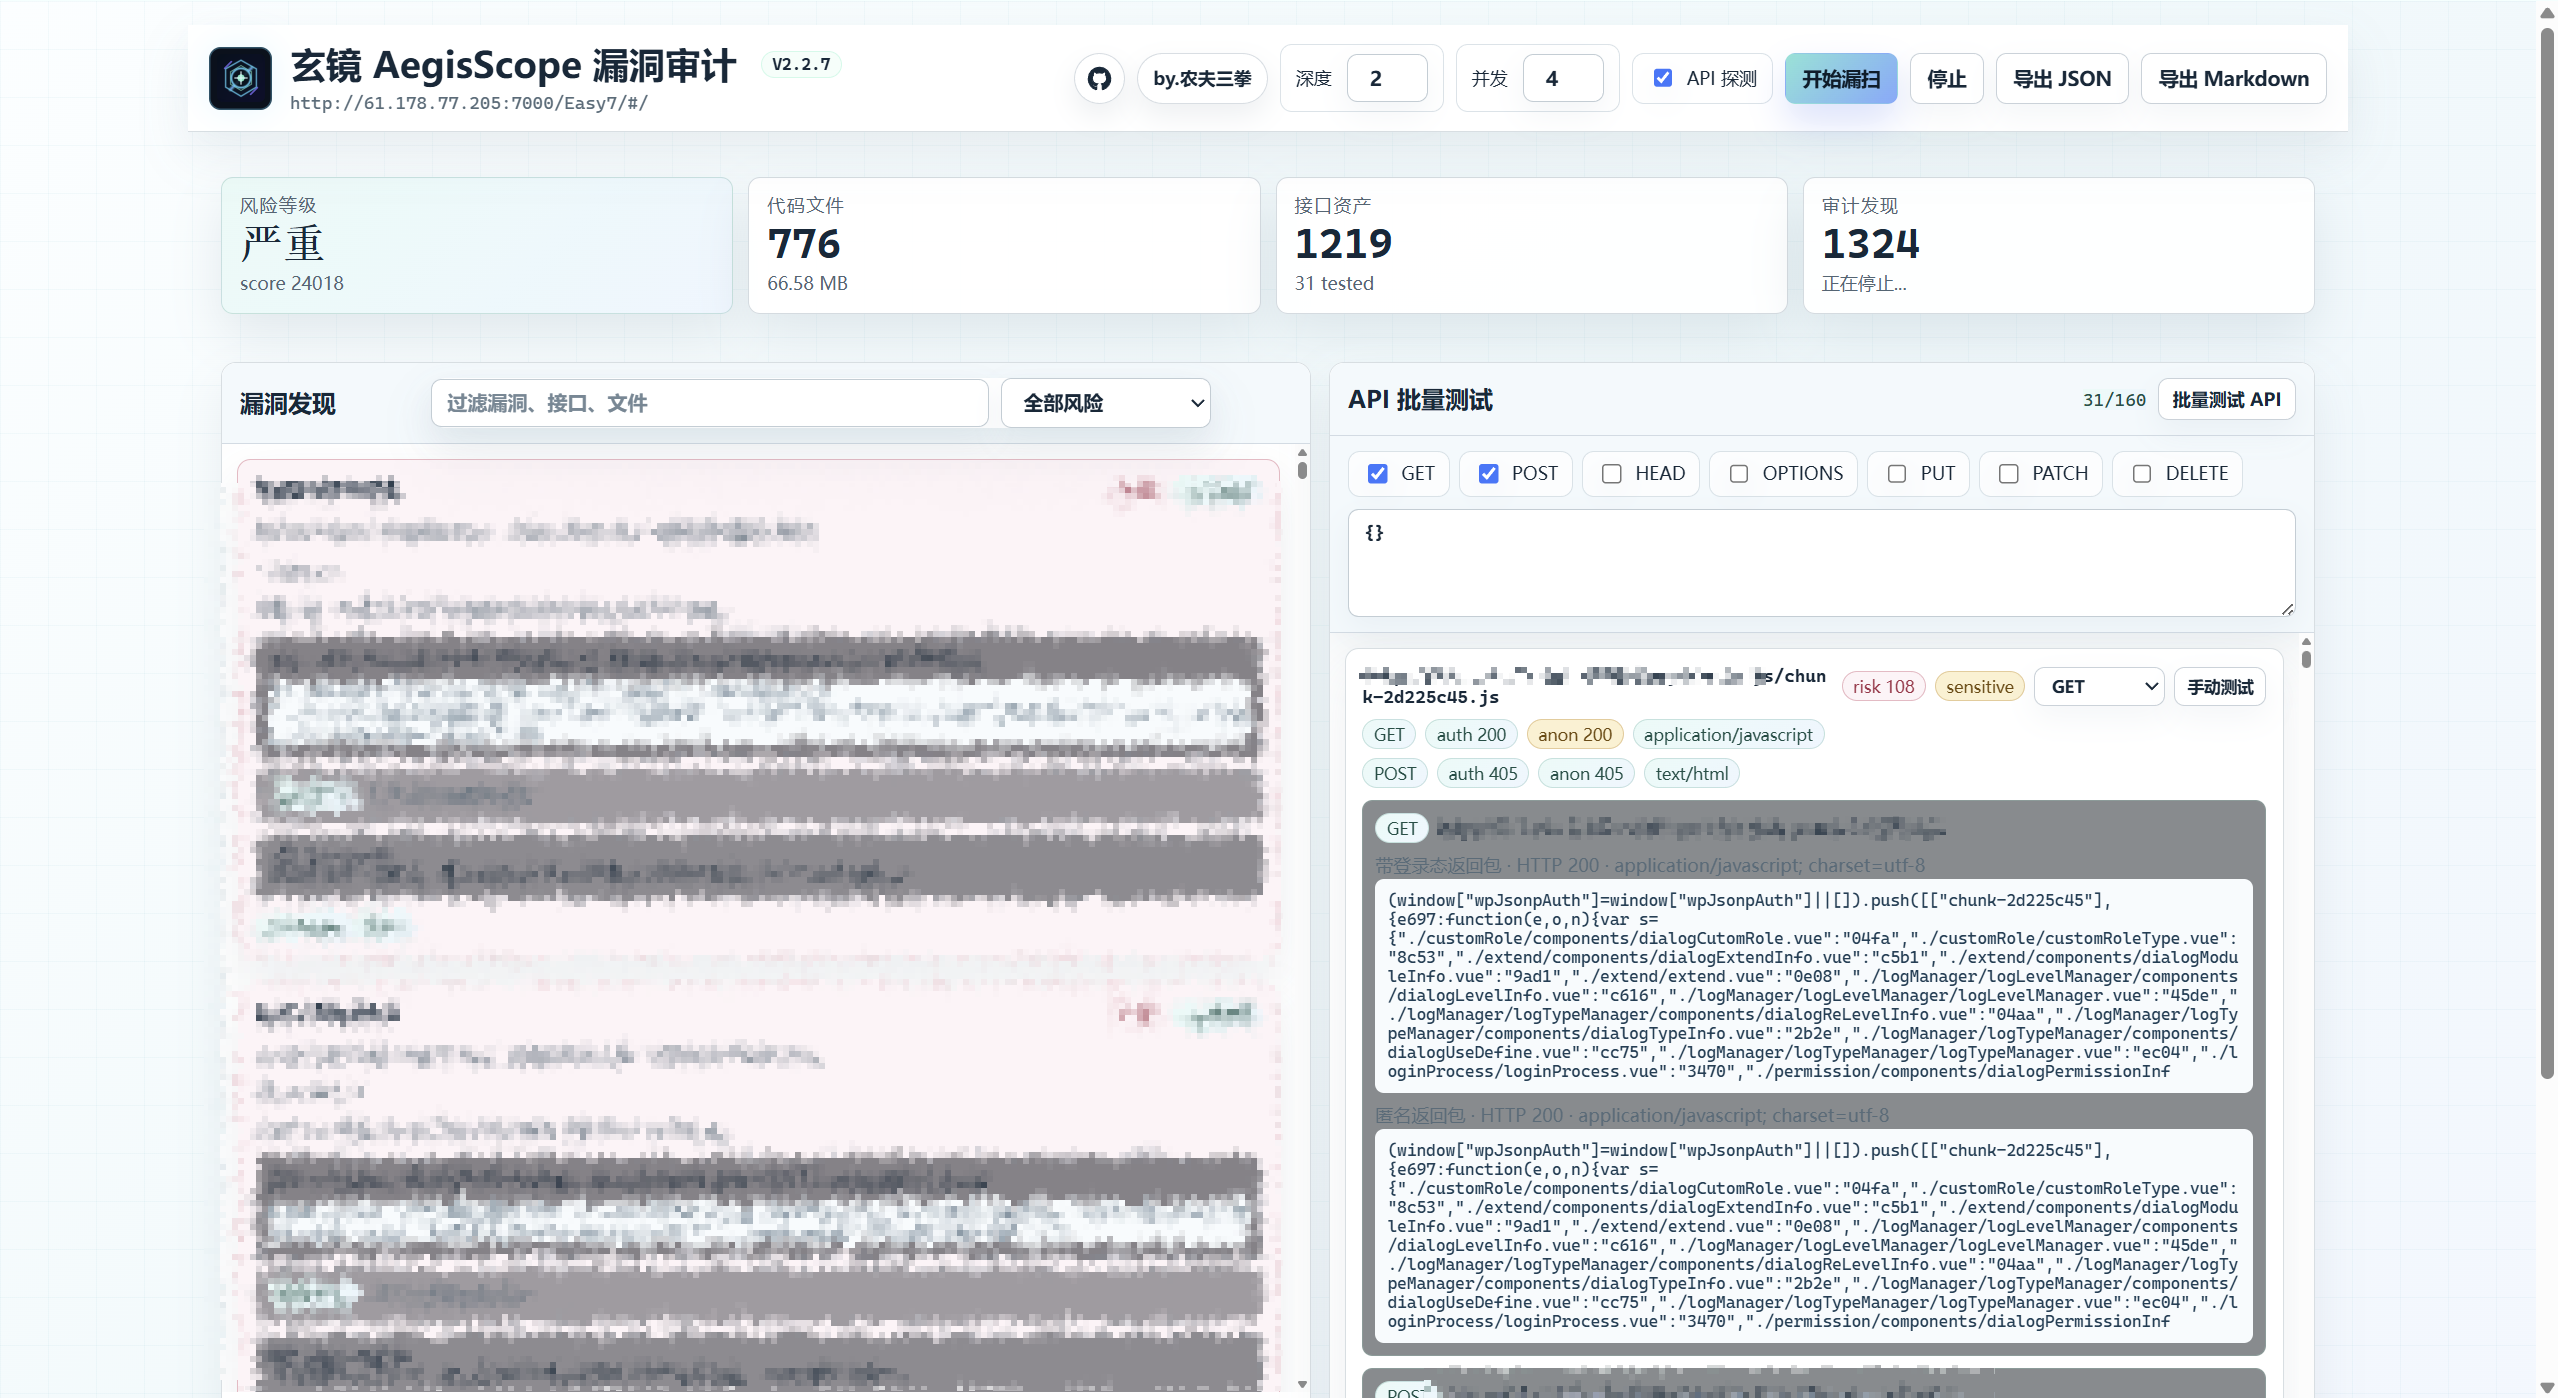
Task: Enable the DELETE method checkbox
Action: click(x=2141, y=474)
